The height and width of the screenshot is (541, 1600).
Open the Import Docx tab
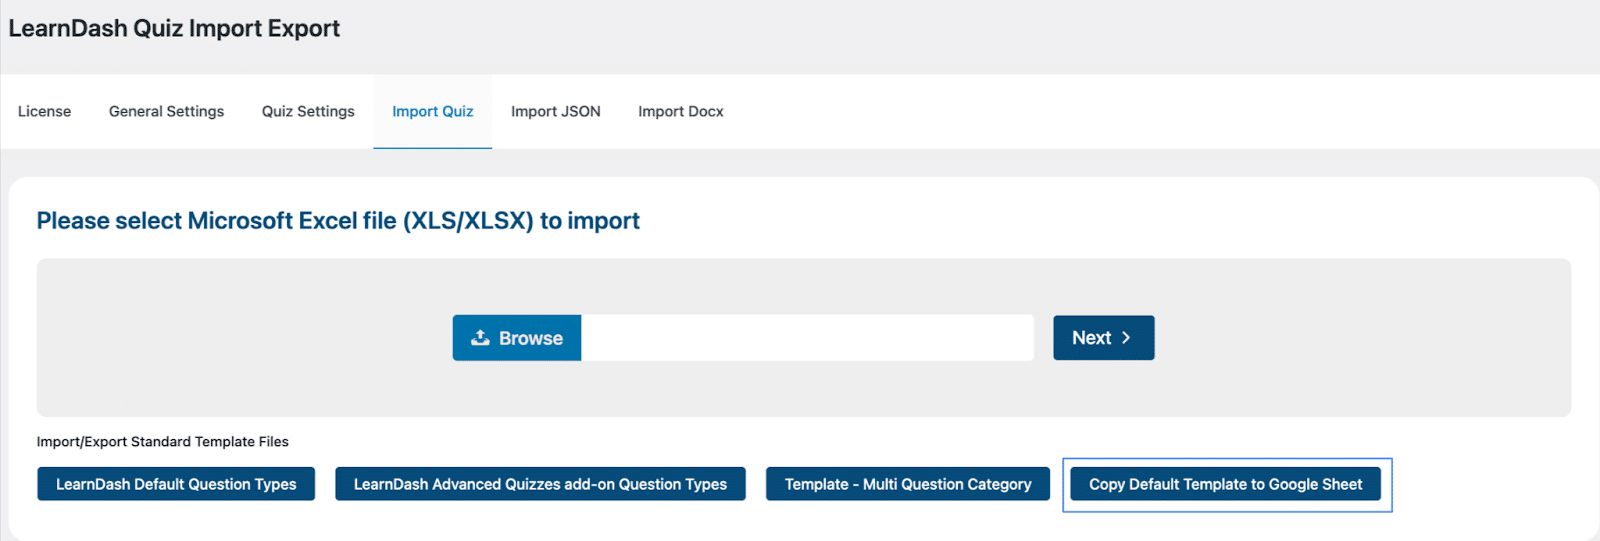coord(680,111)
